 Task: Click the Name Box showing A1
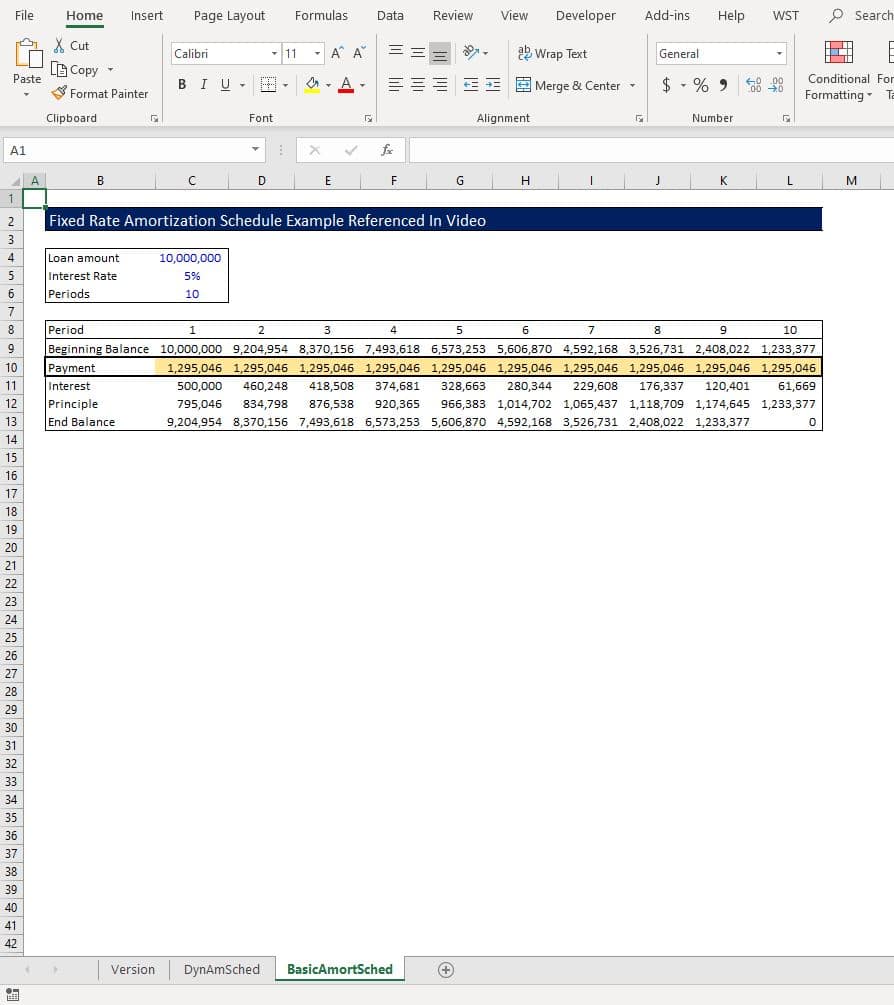(127, 150)
